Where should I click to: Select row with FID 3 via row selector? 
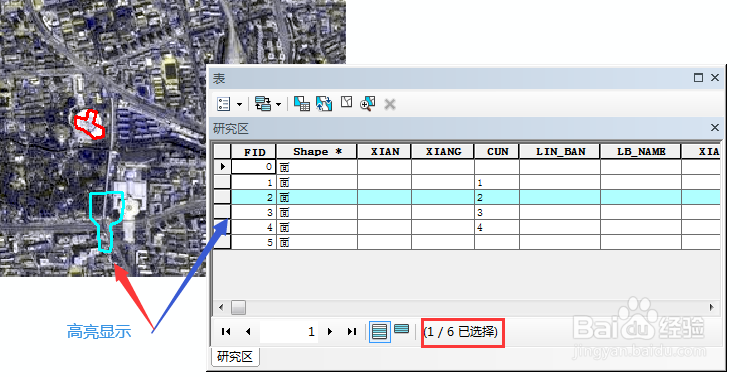(x=222, y=212)
